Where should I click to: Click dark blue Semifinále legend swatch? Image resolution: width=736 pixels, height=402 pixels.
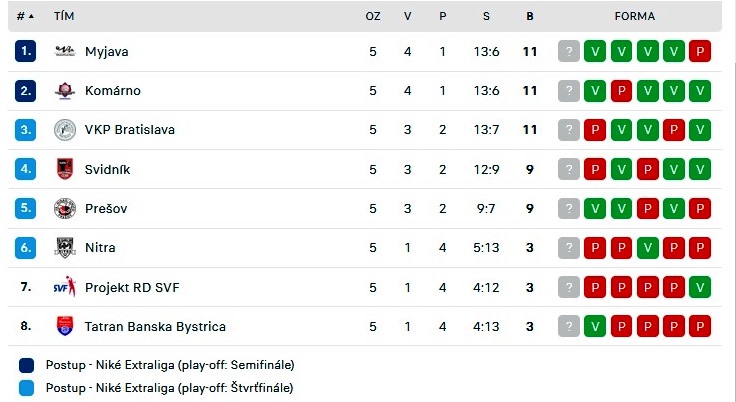pos(26,365)
